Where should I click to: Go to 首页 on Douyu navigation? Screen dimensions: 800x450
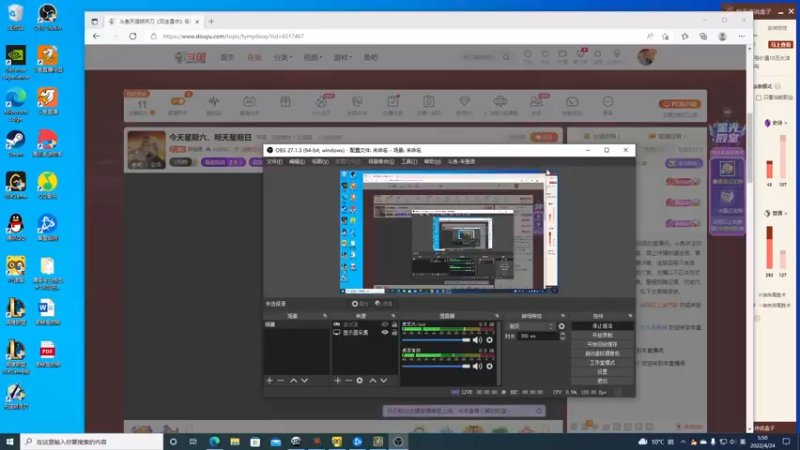(227, 57)
